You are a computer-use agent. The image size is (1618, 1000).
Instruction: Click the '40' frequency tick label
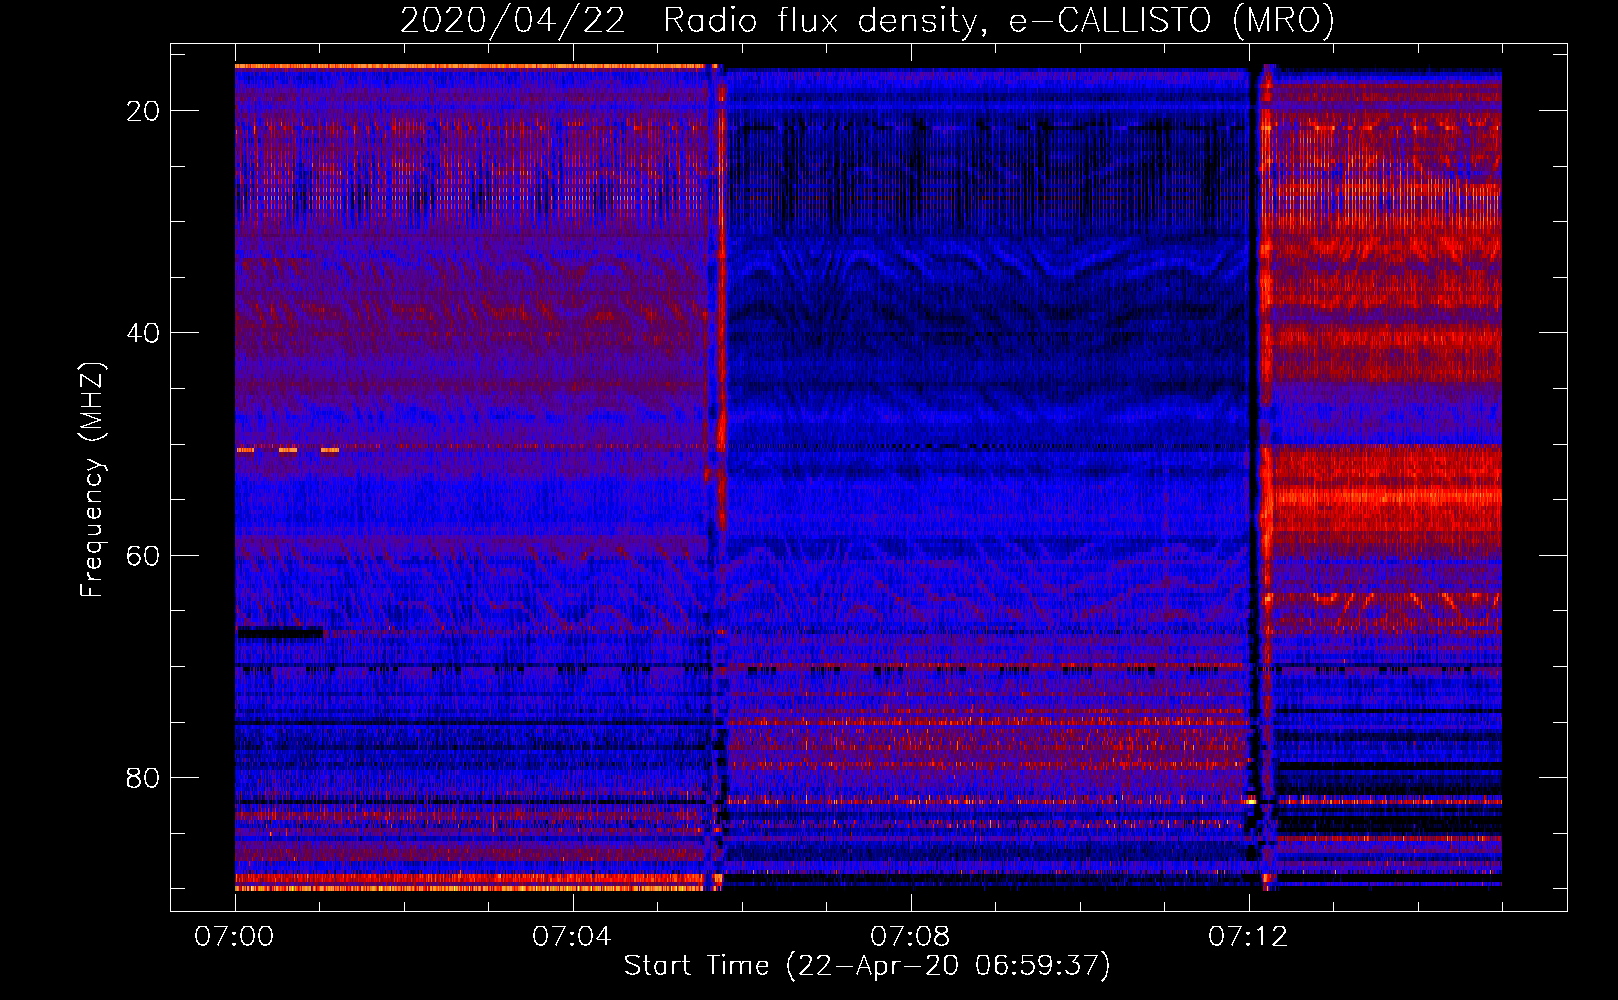[x=143, y=333]
